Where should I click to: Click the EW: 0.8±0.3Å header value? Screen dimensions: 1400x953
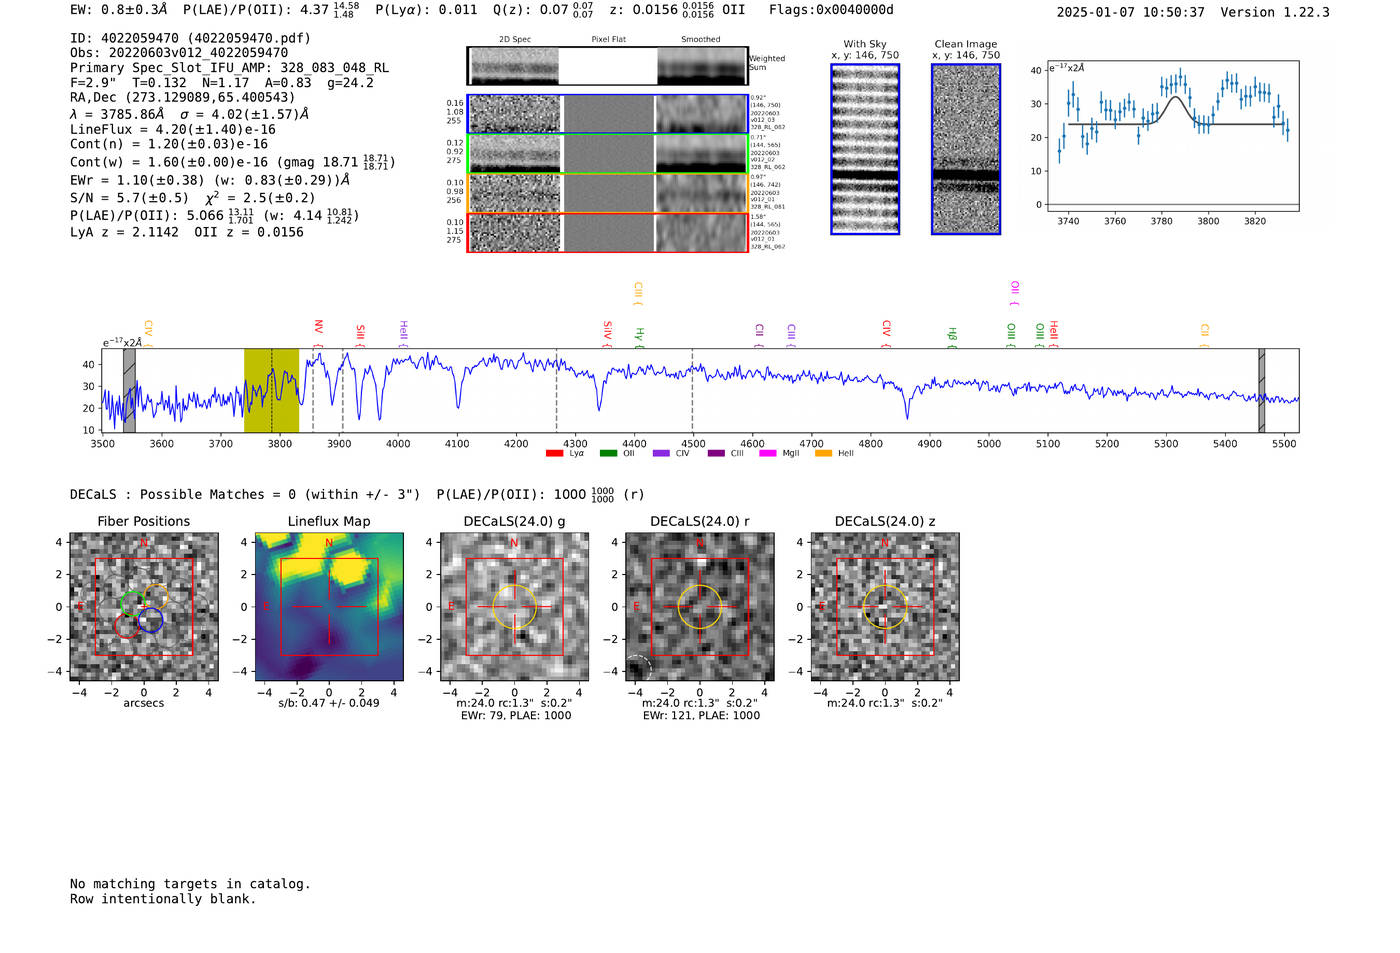coord(119,10)
